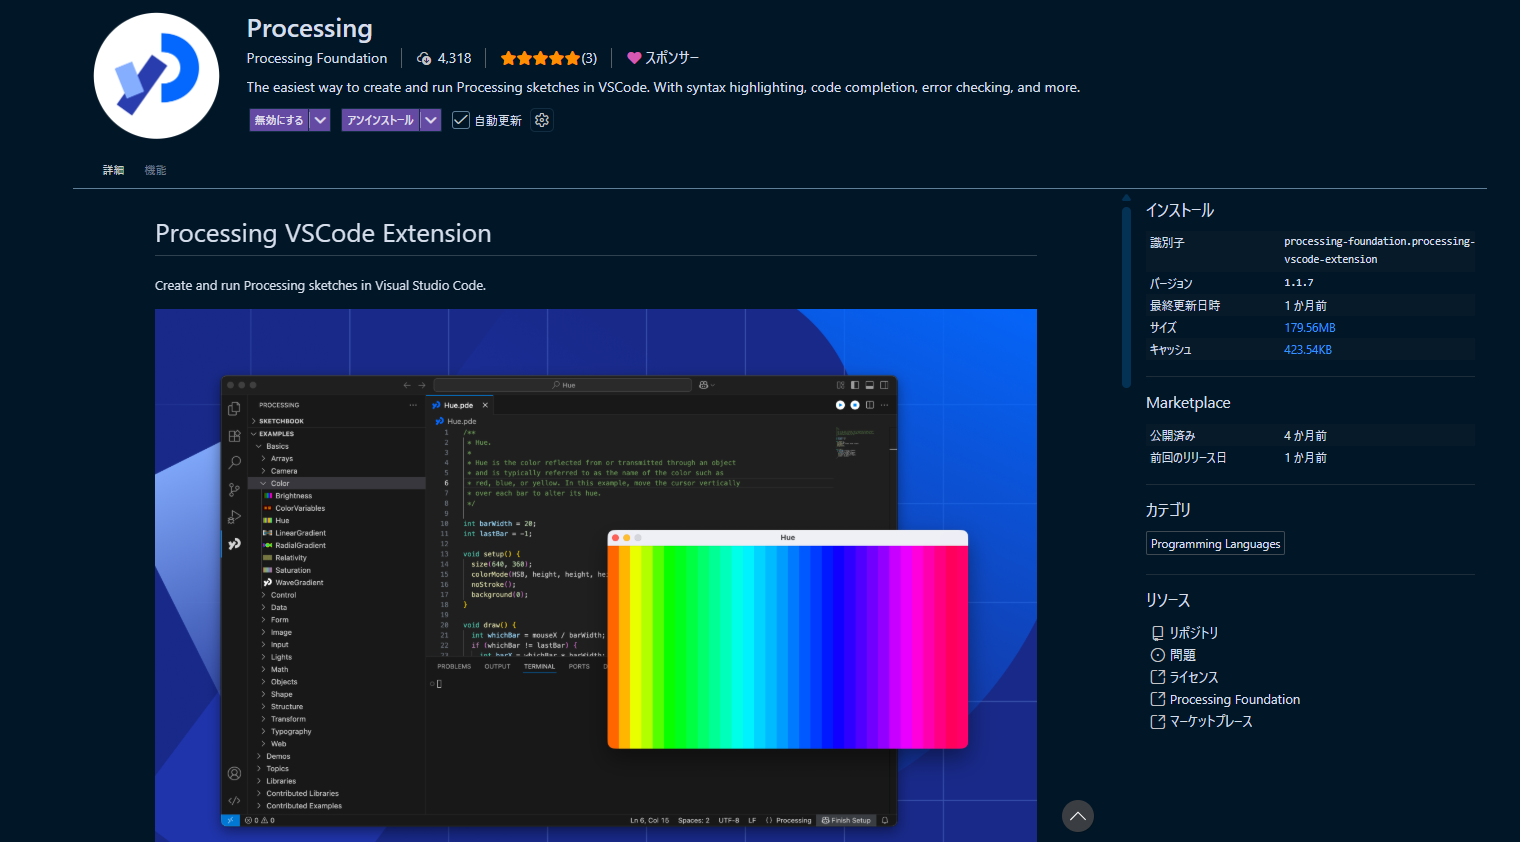Click the 4,318 install count

454,58
